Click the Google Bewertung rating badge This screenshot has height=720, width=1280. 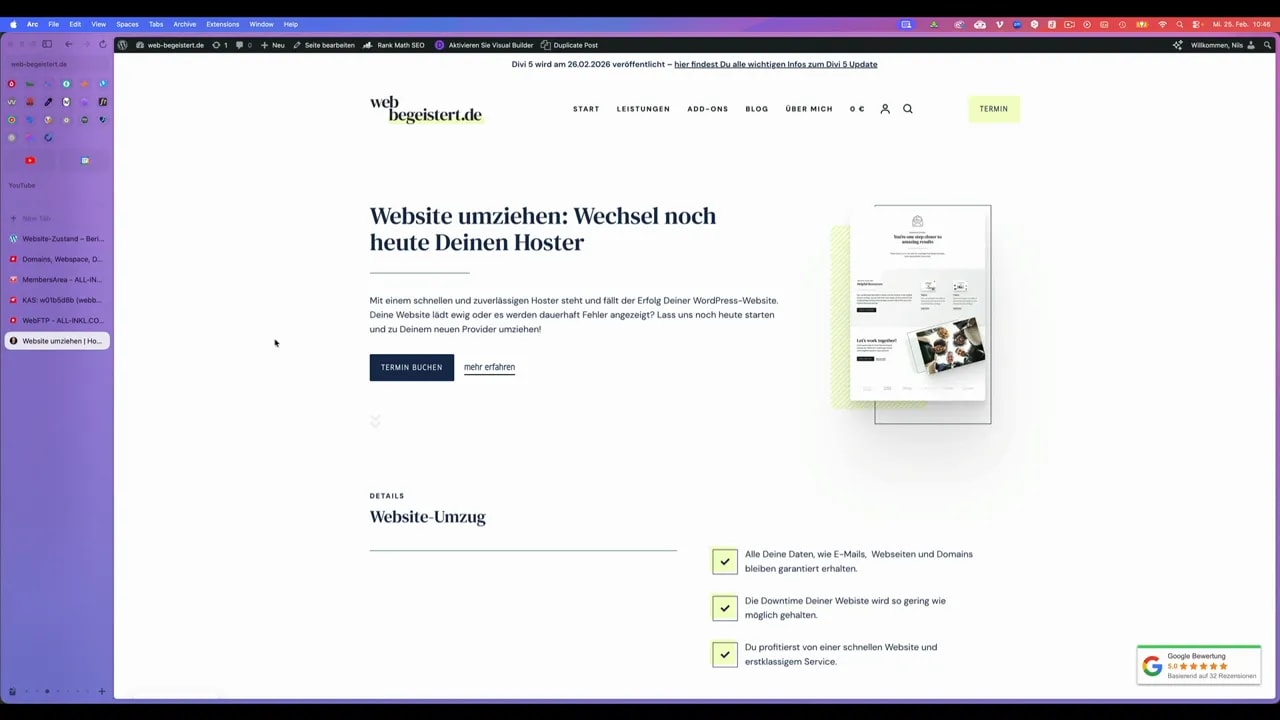[x=1198, y=664]
